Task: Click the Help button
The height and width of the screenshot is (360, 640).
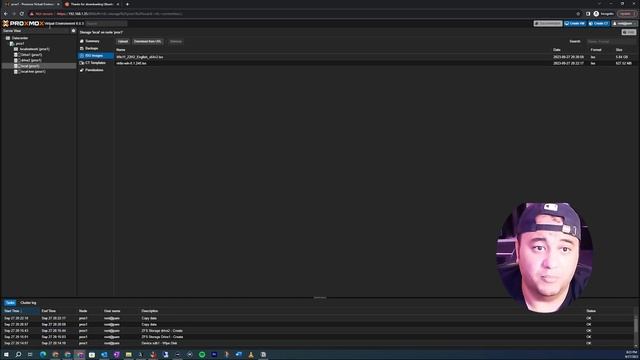Action: tap(629, 32)
